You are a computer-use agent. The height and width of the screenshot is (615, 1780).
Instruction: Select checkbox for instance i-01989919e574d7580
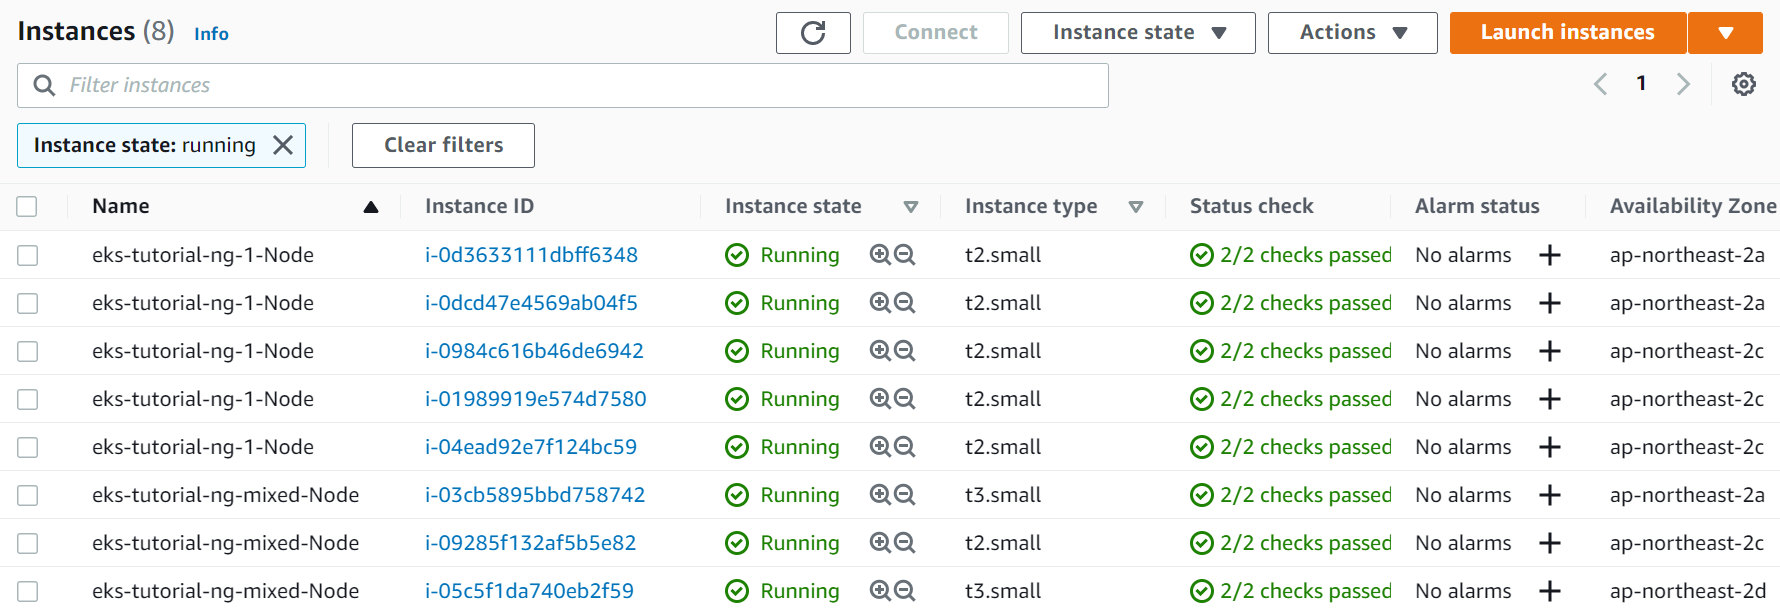pyautogui.click(x=27, y=399)
